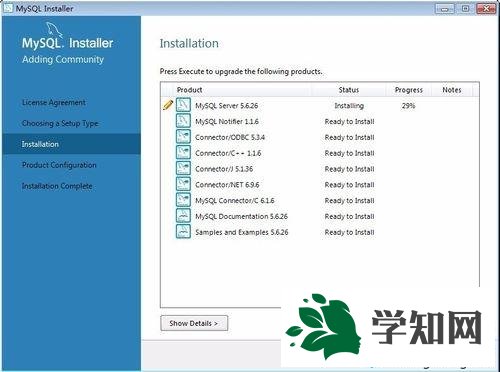500x372 pixels.
Task: Click the MySQL Server 5.6.26 product icon
Action: pyautogui.click(x=183, y=105)
